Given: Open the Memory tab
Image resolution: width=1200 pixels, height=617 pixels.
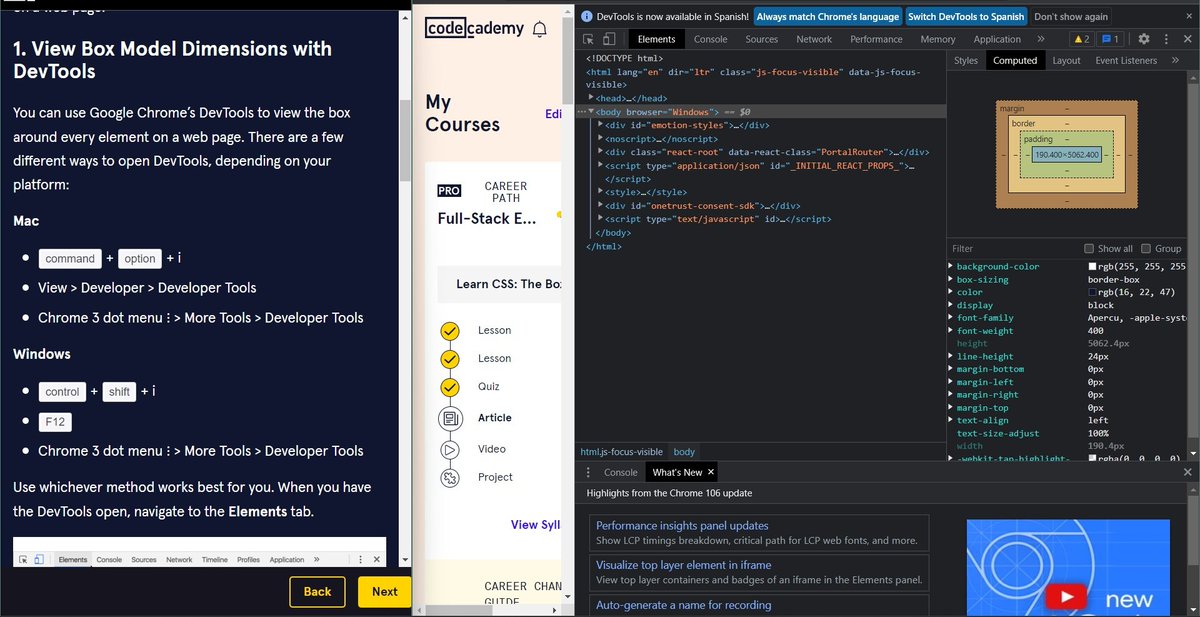Looking at the screenshot, I should (x=938, y=39).
